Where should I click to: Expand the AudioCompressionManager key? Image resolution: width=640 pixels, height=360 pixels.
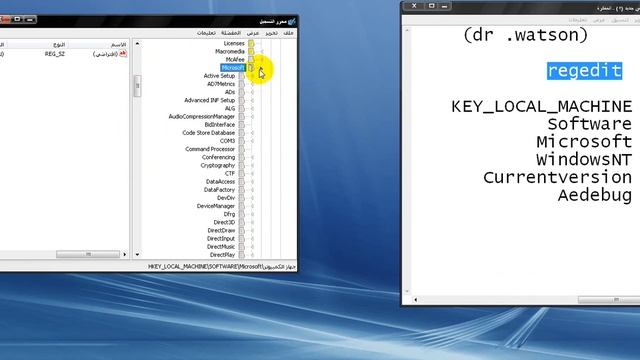252,117
